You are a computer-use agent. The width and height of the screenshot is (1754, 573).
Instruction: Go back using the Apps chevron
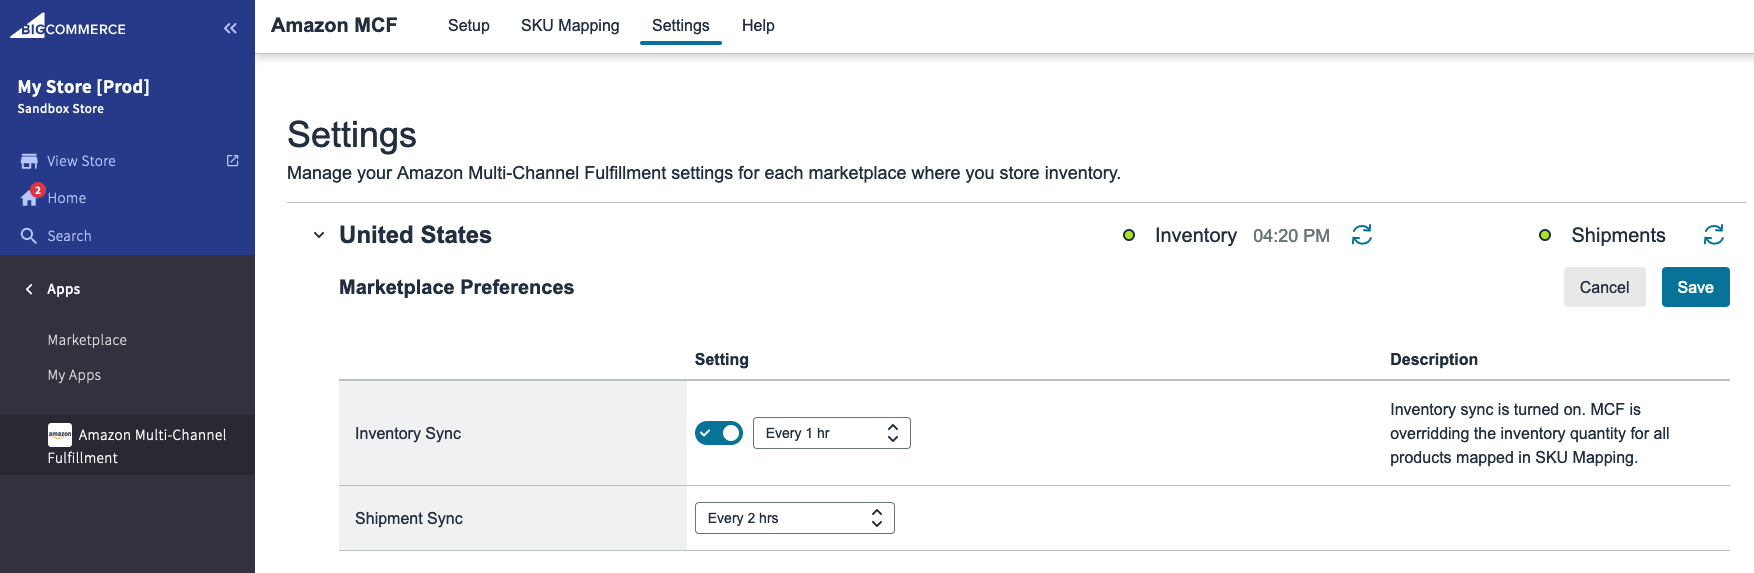pos(29,289)
